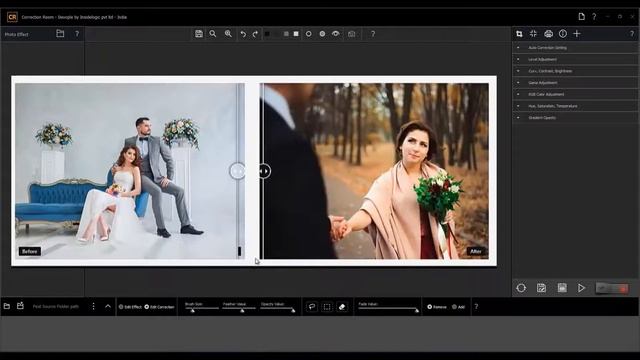Select the Add radio option
Image resolution: width=640 pixels, height=360 pixels.
[458, 307]
